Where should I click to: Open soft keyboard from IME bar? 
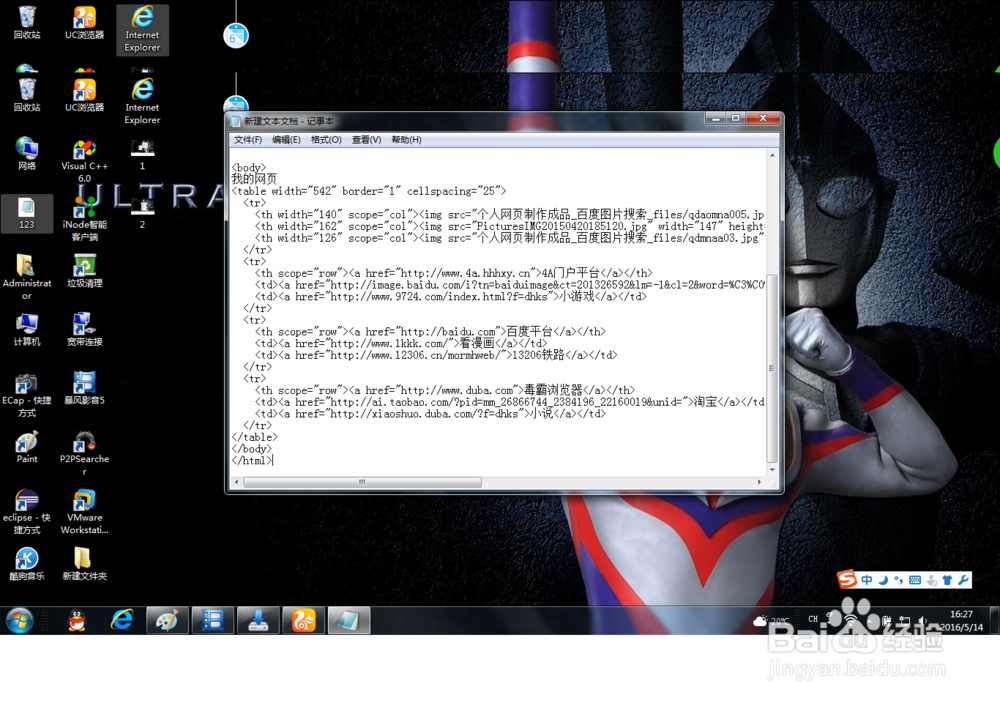point(915,580)
